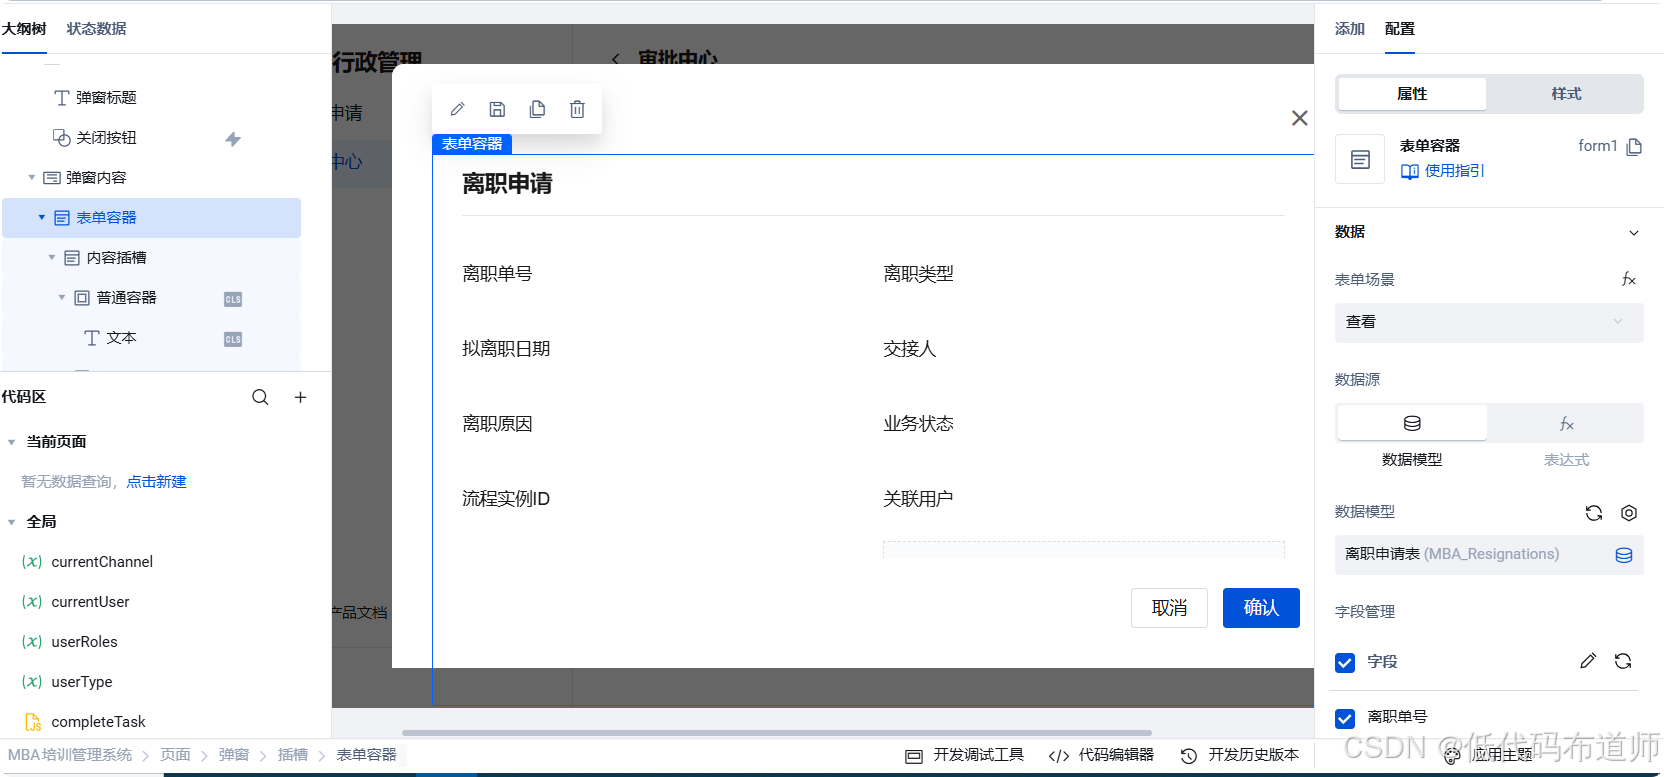Open the 使用指引 link
The width and height of the screenshot is (1664, 777).
pyautogui.click(x=1442, y=171)
